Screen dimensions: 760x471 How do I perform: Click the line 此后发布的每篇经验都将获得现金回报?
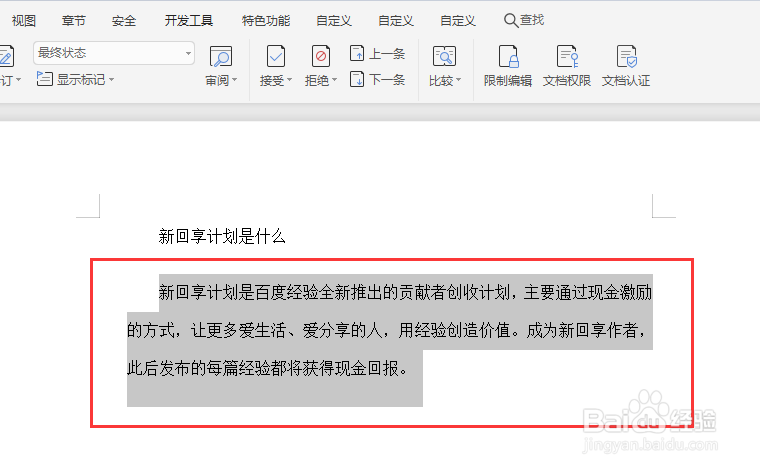click(x=267, y=368)
